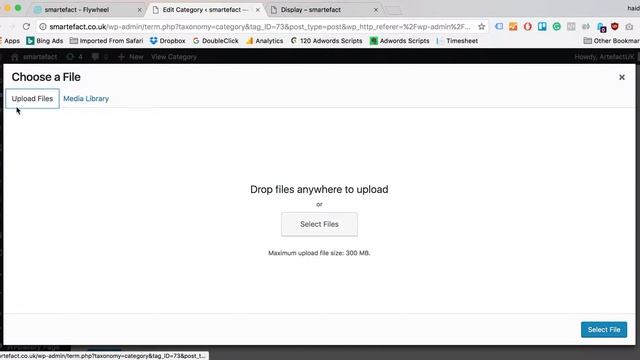Switch to the smartefact – Flywheel browser tab

86,10
